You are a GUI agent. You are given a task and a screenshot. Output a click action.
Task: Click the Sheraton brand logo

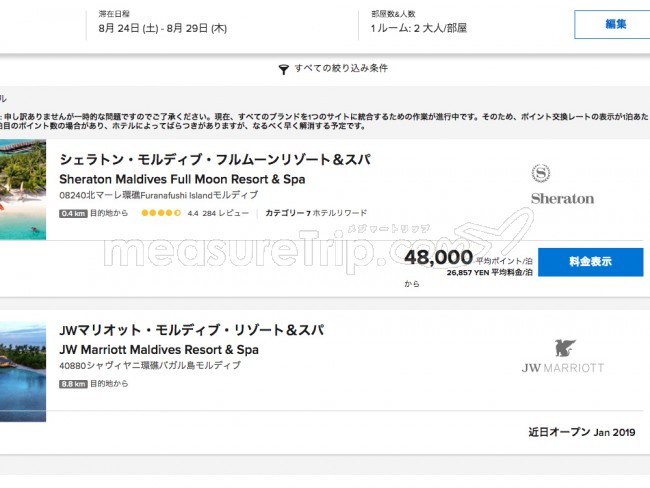click(x=562, y=184)
